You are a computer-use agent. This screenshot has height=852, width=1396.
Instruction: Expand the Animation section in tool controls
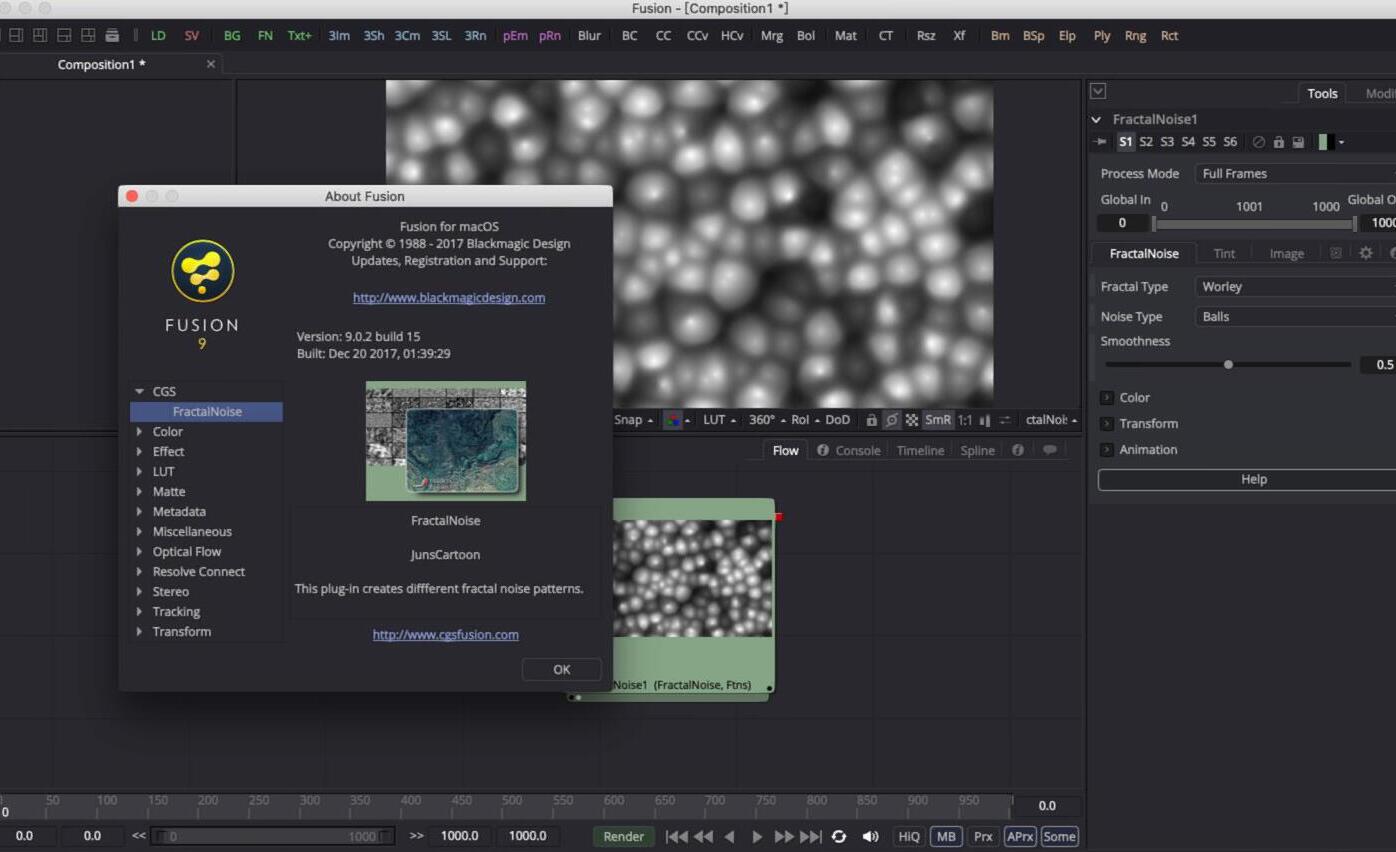(1107, 449)
